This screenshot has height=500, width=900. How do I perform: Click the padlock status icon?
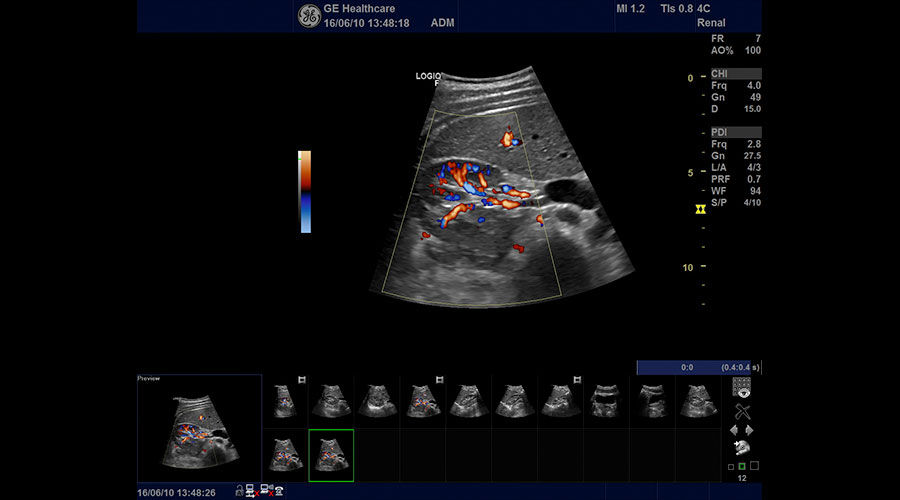pos(239,491)
